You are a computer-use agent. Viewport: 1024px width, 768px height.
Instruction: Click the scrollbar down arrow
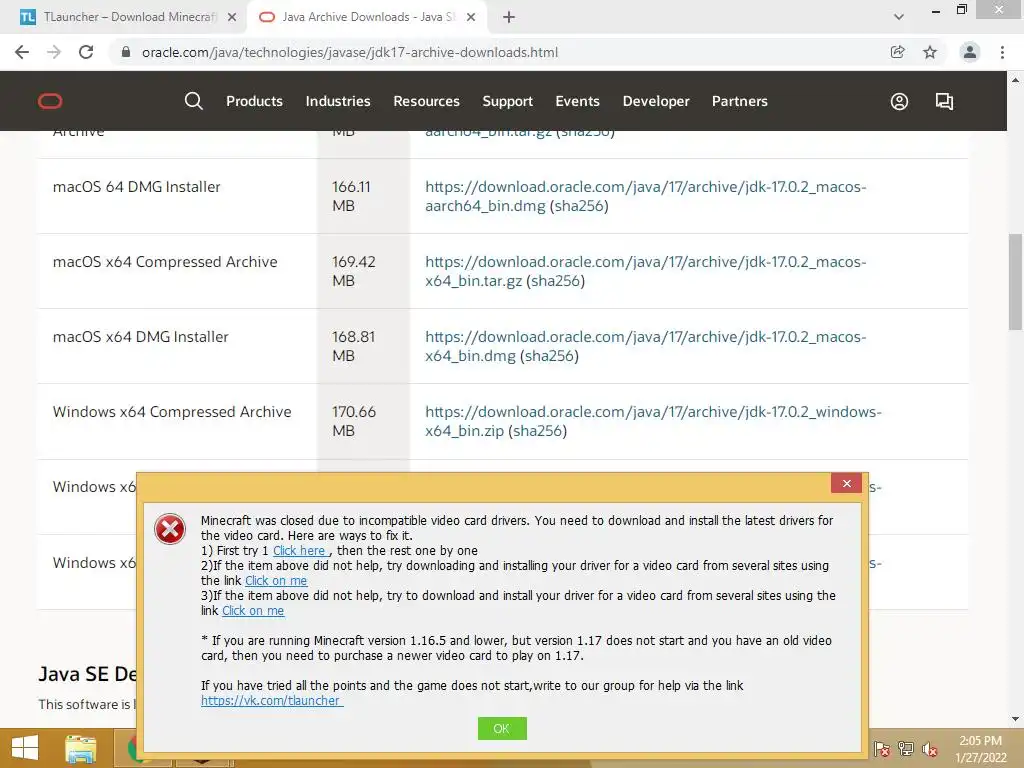click(x=1016, y=719)
